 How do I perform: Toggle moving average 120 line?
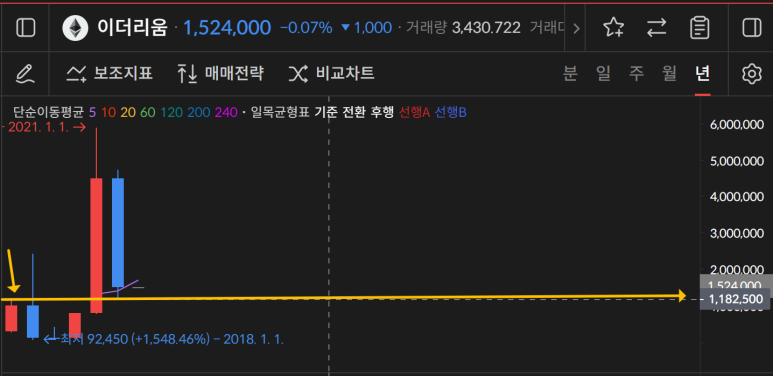click(x=171, y=112)
